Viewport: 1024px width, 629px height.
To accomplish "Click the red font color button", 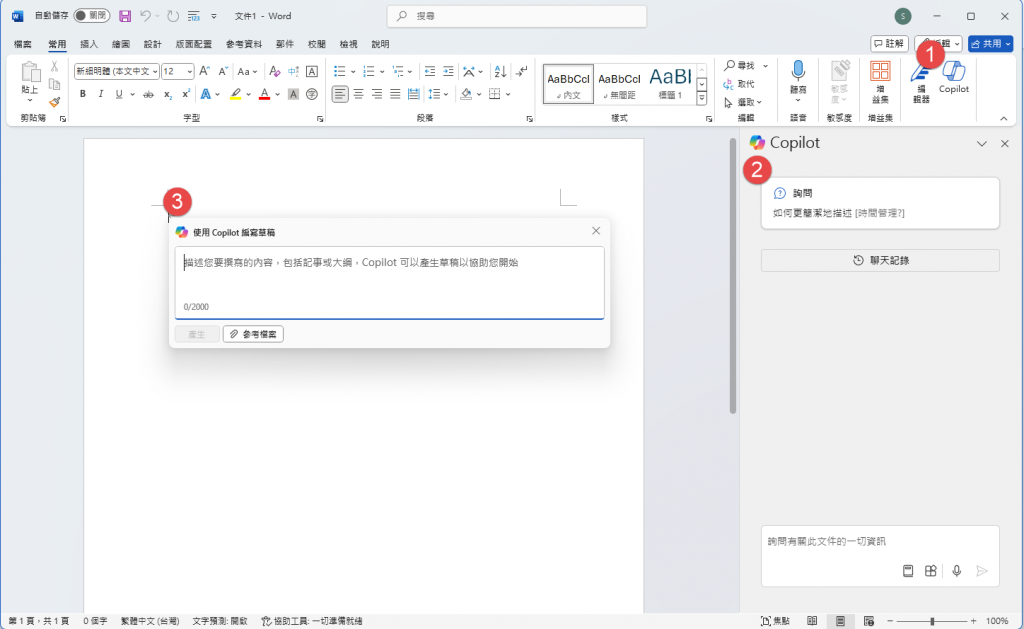I will pos(264,94).
